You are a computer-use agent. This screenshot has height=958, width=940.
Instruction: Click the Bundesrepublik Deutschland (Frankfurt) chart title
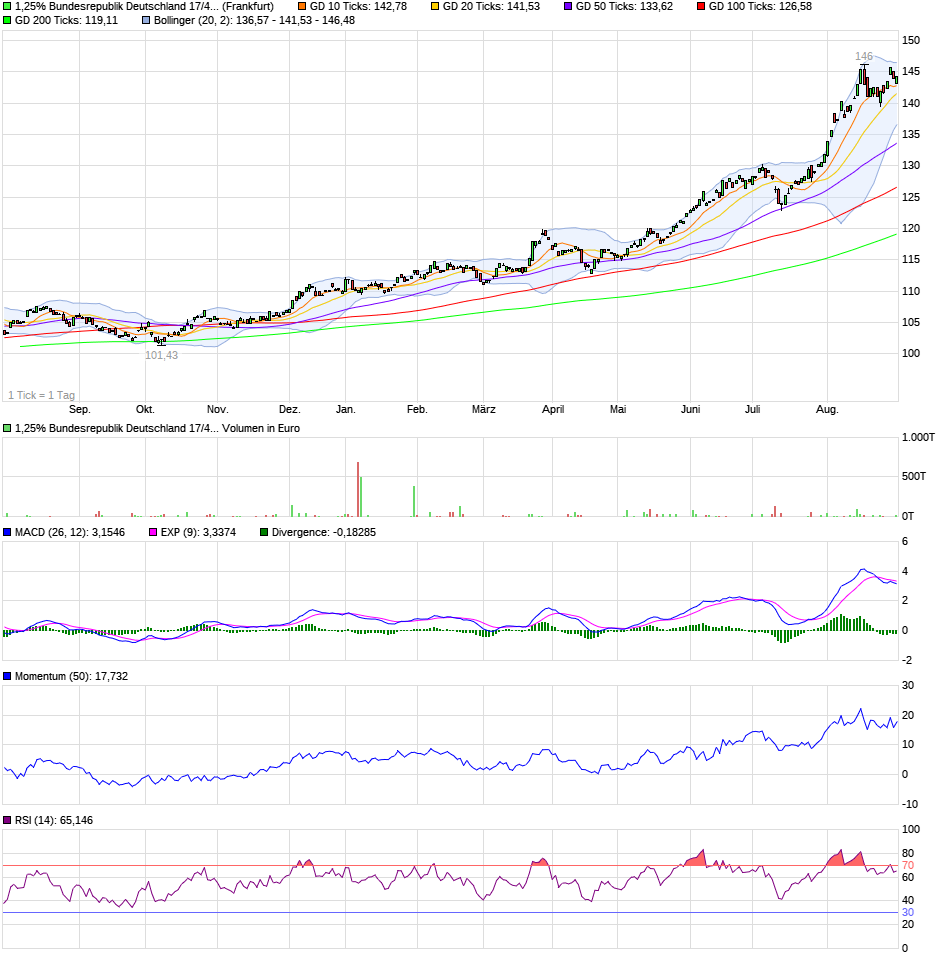[x=144, y=7]
